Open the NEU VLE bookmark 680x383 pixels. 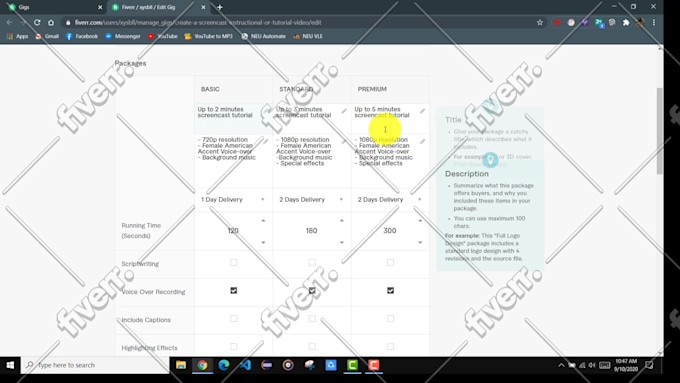308,36
